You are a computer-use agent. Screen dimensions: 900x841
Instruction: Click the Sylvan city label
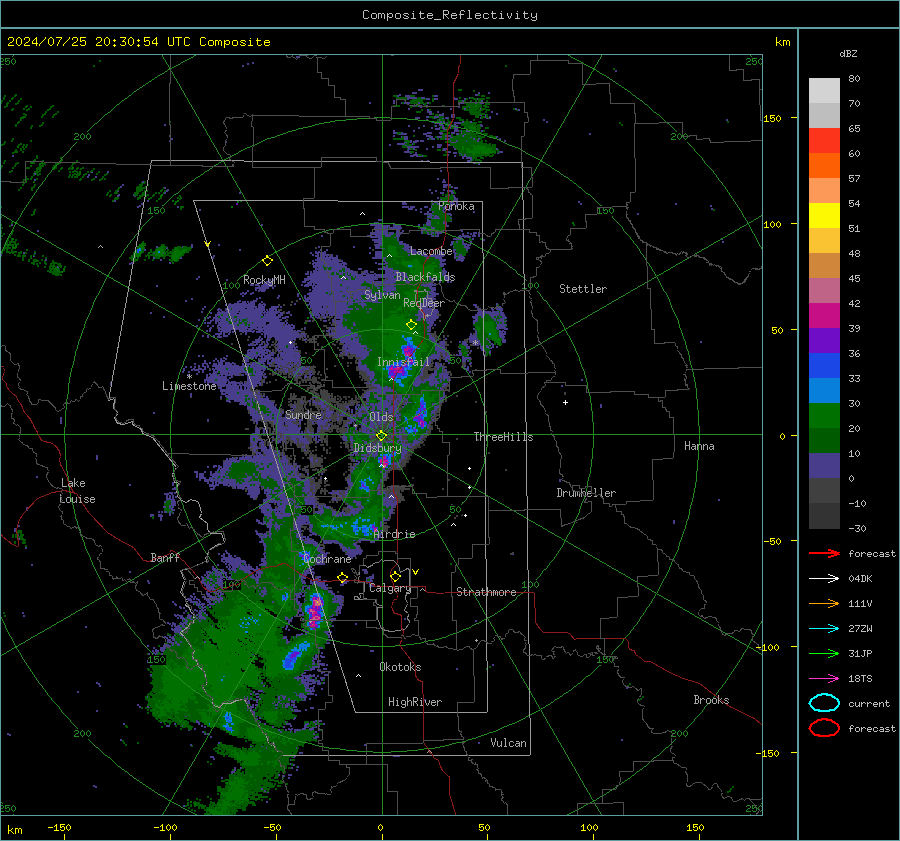tap(382, 295)
